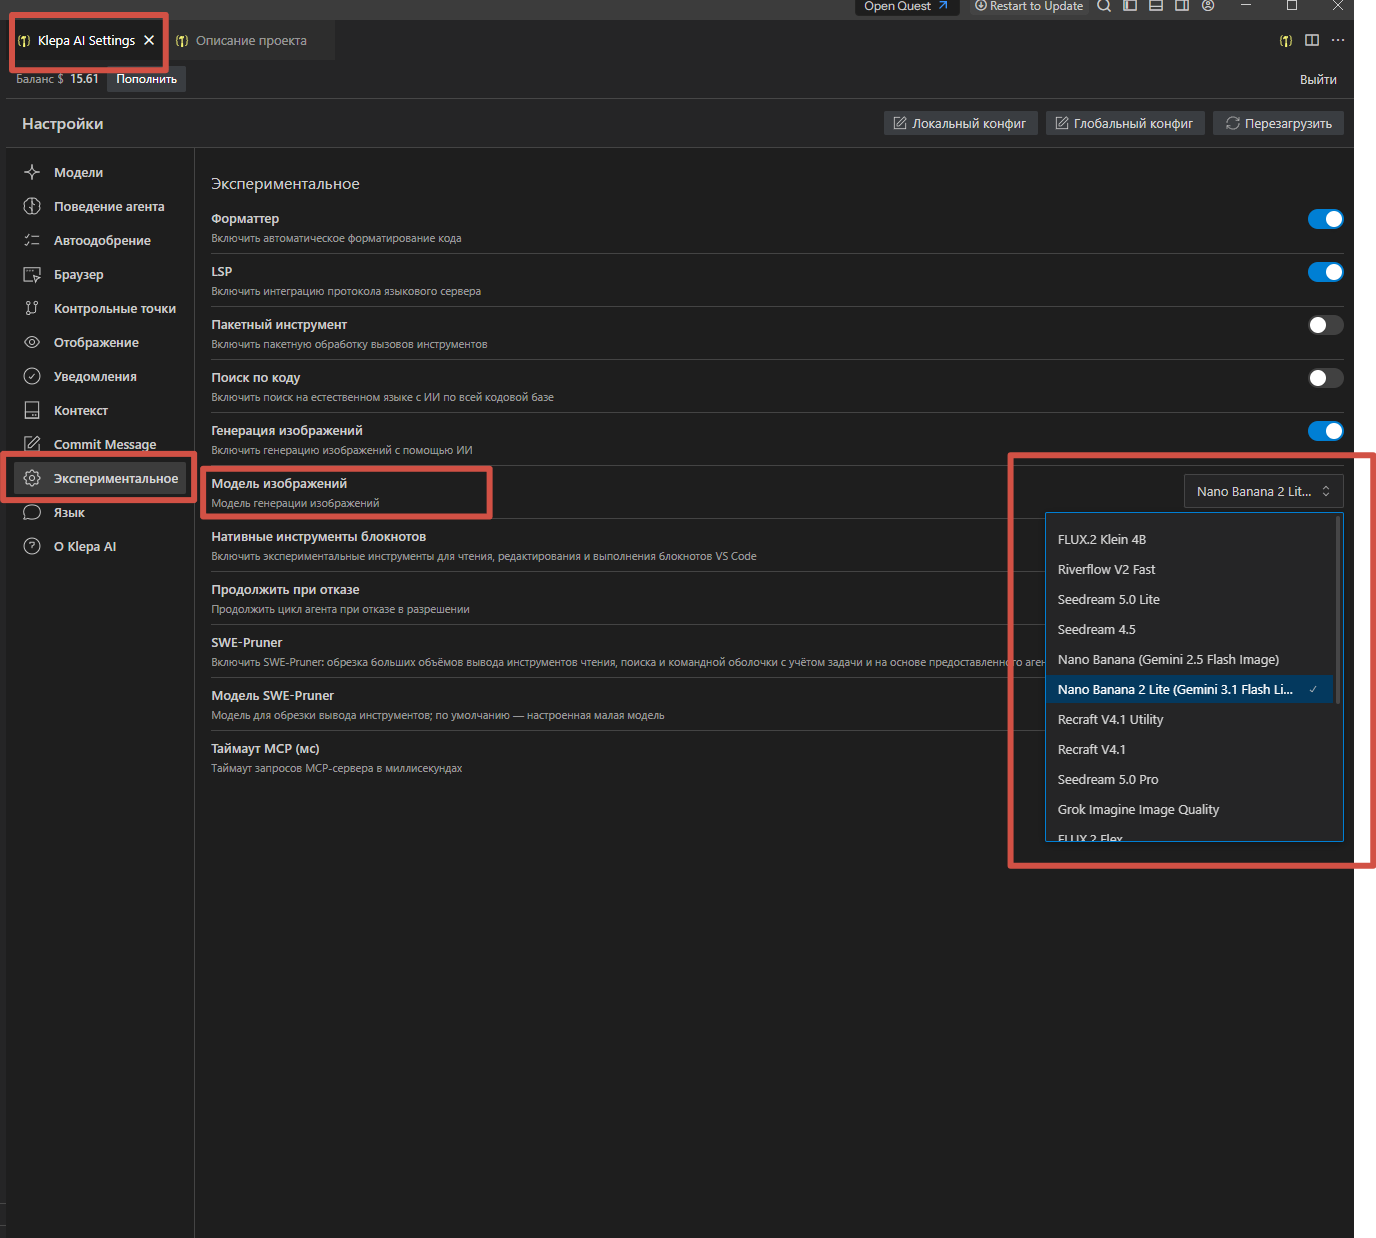Toggle the bottom panel layout icon
This screenshot has width=1376, height=1238.
(x=1156, y=6)
